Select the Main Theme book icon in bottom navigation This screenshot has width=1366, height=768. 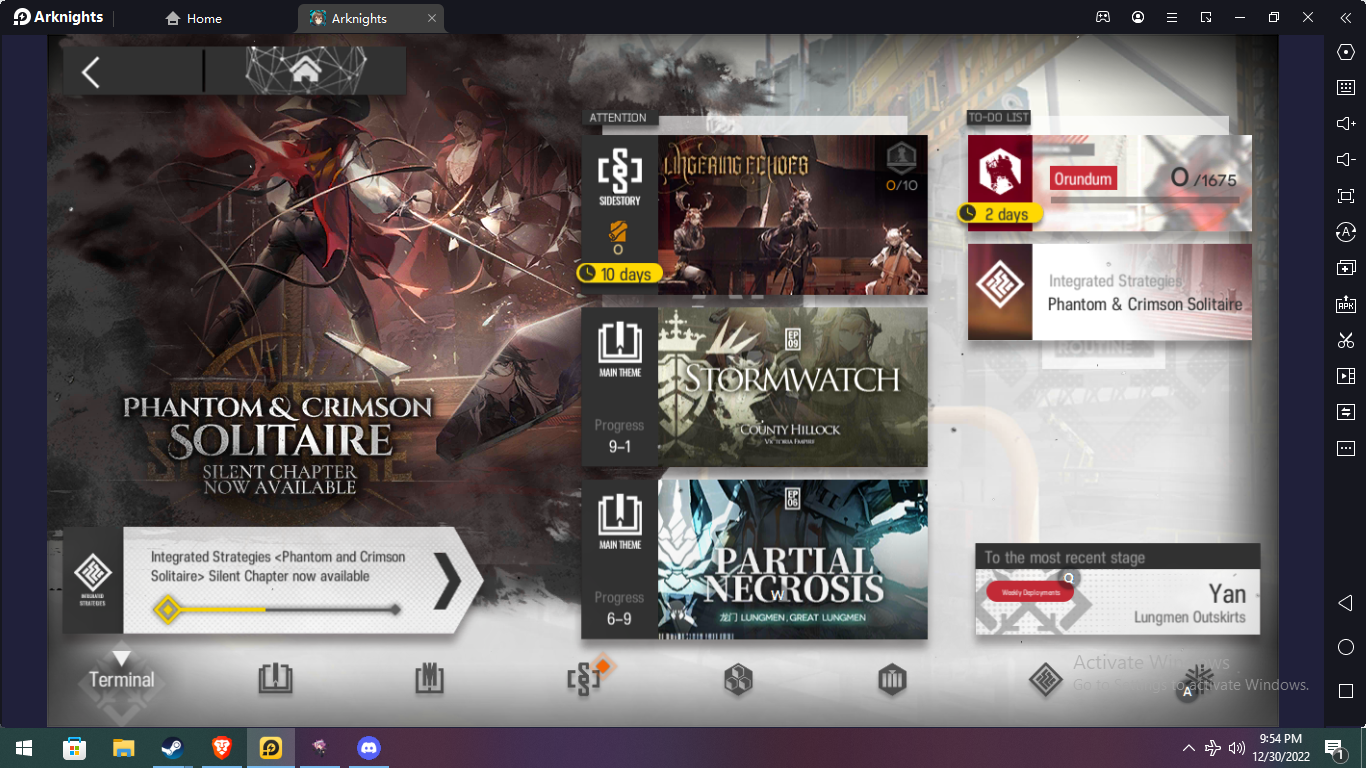(275, 680)
